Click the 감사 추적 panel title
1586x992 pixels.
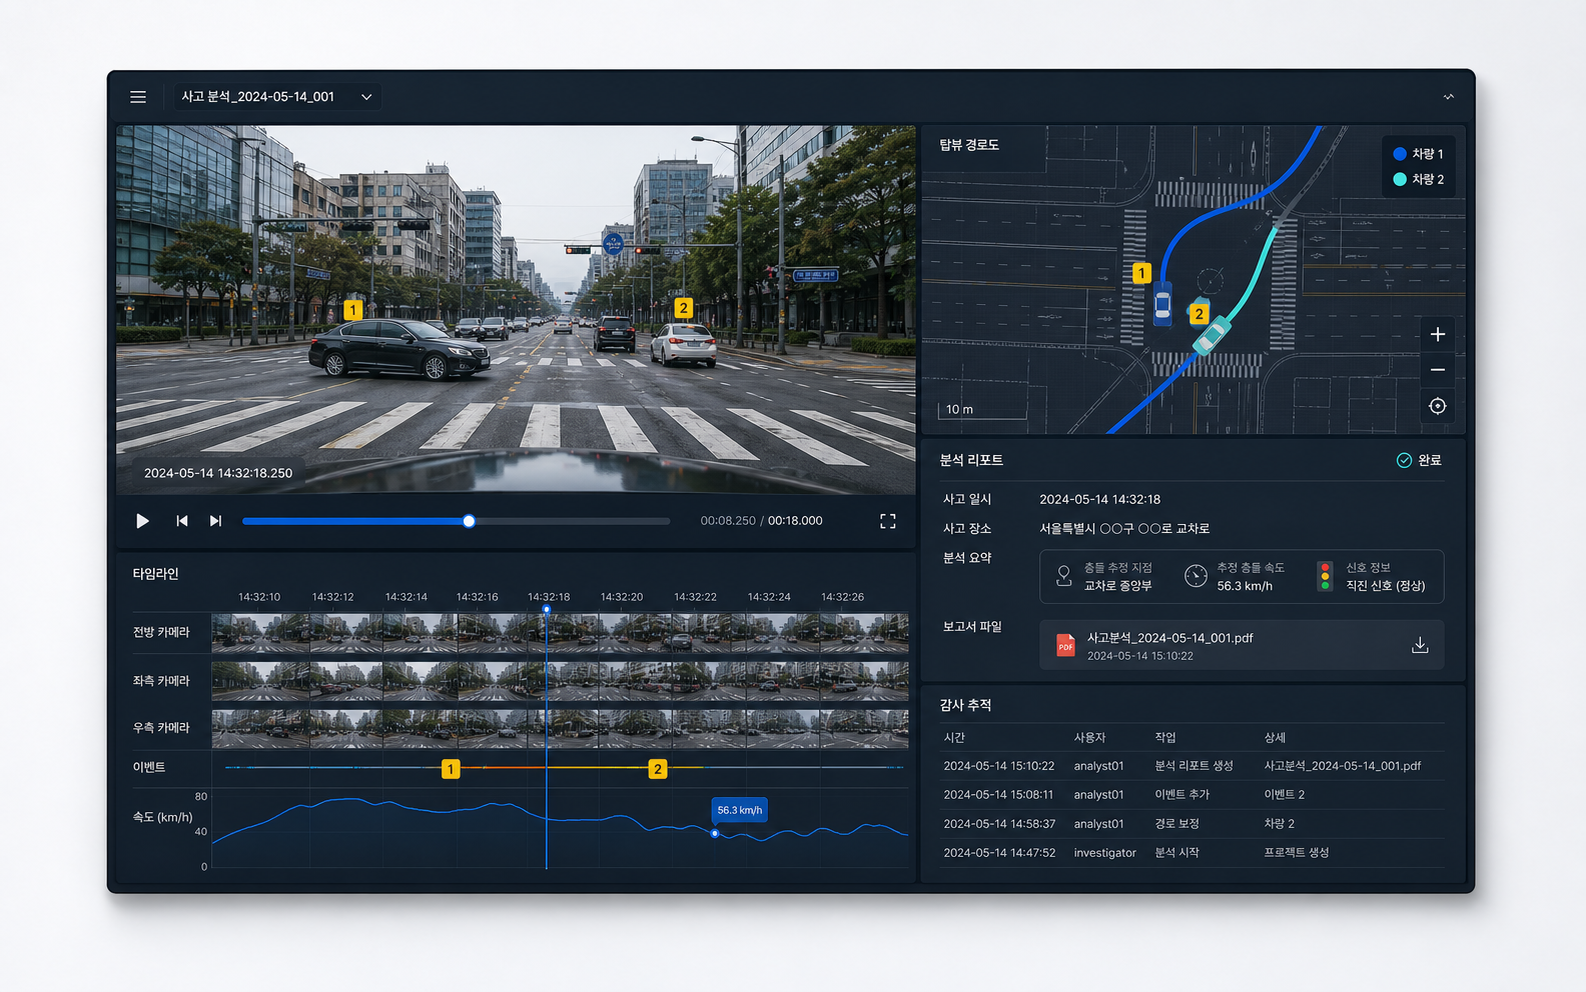pos(965,705)
